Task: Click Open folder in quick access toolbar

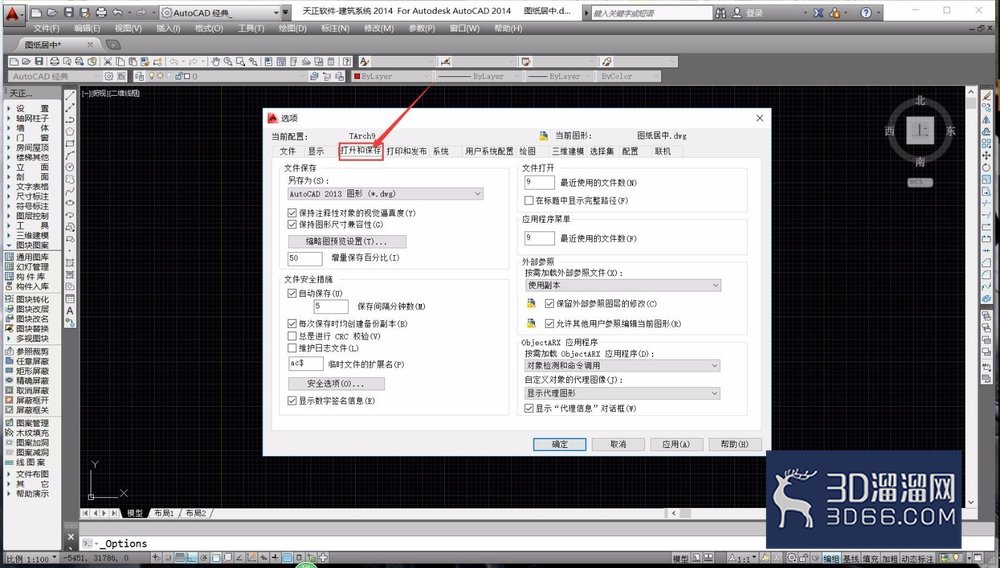Action: (52, 12)
